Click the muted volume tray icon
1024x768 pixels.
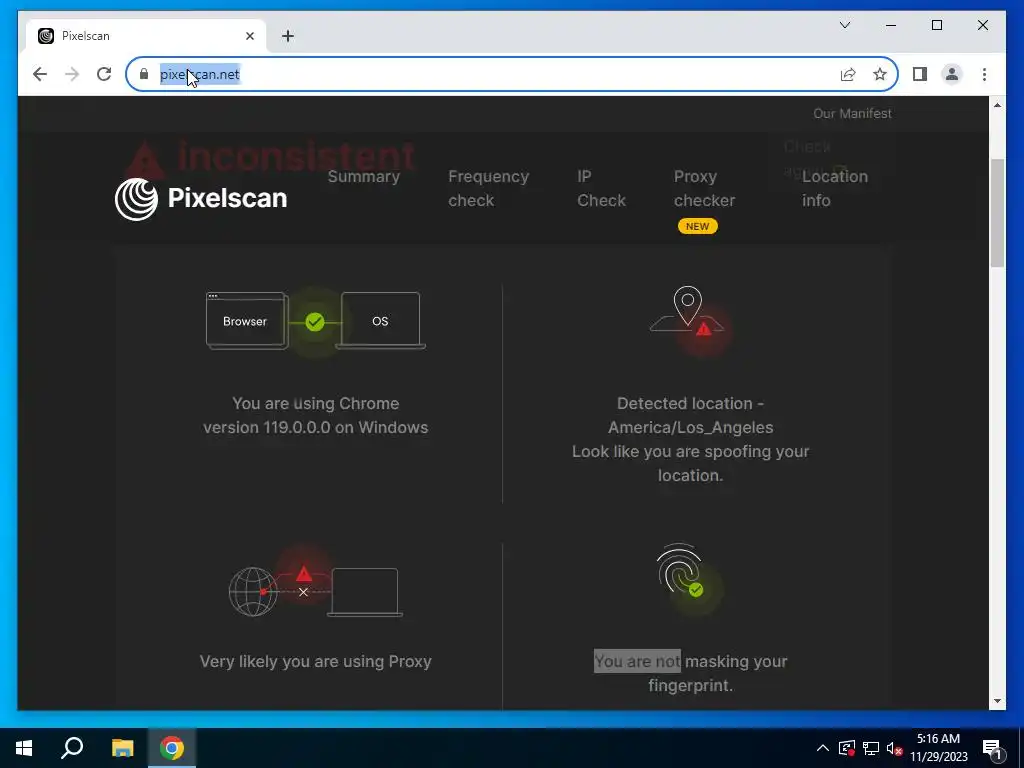pos(894,748)
